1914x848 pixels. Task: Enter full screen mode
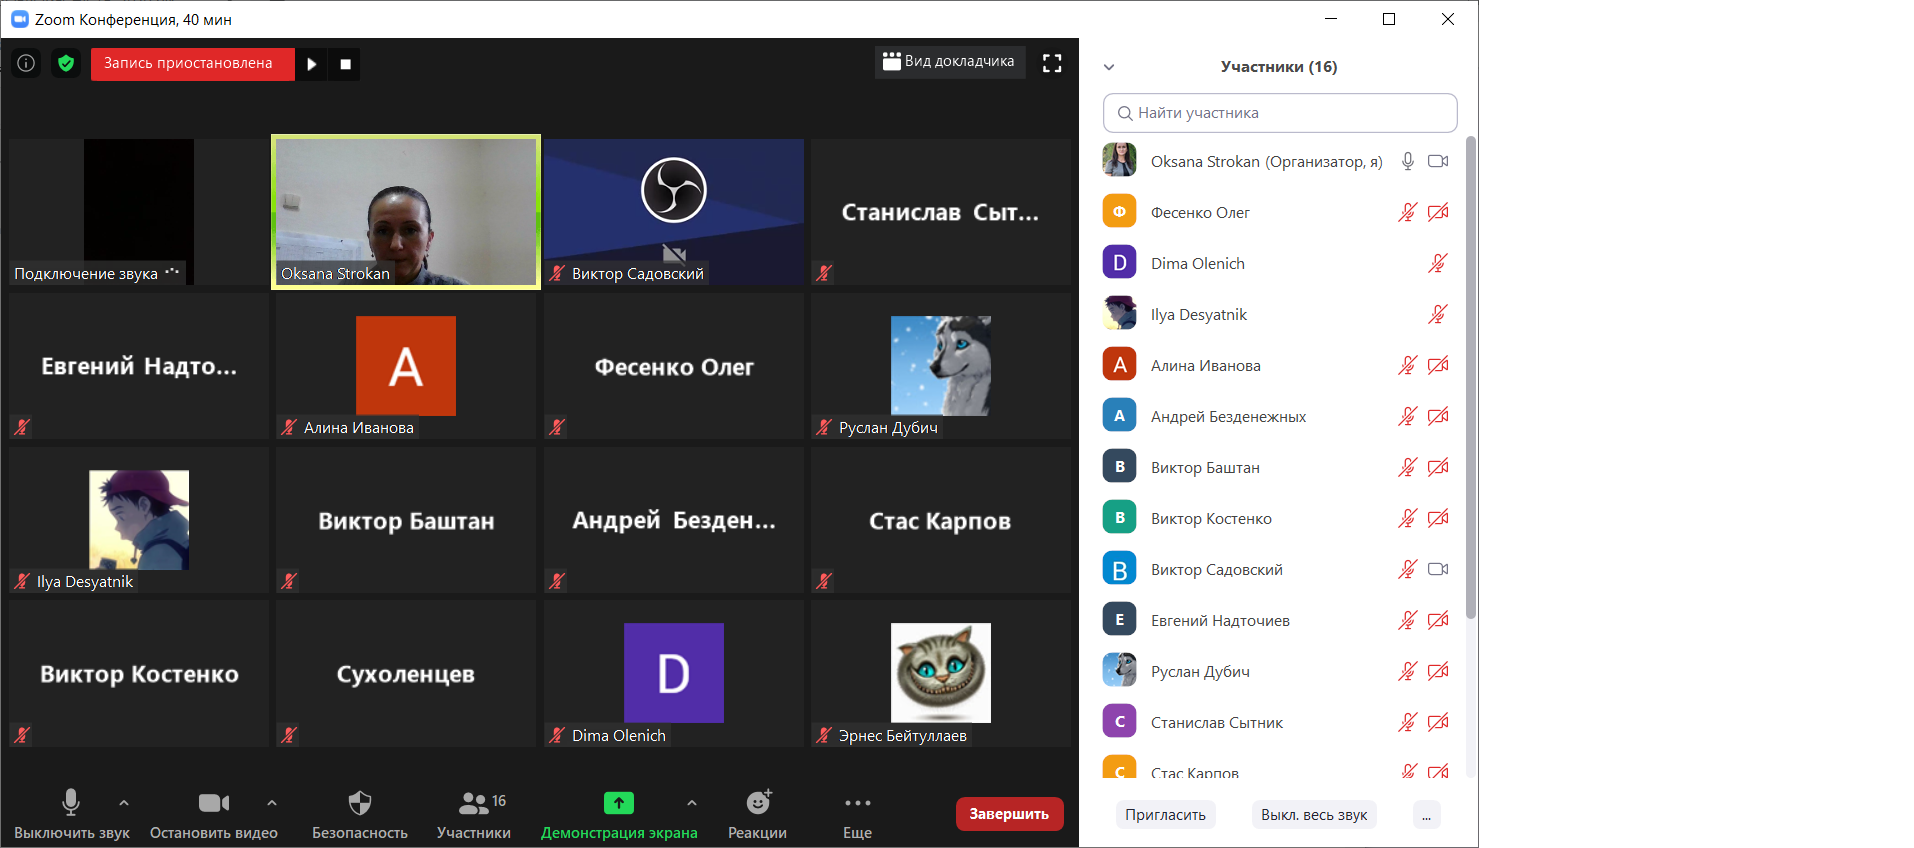point(1052,63)
